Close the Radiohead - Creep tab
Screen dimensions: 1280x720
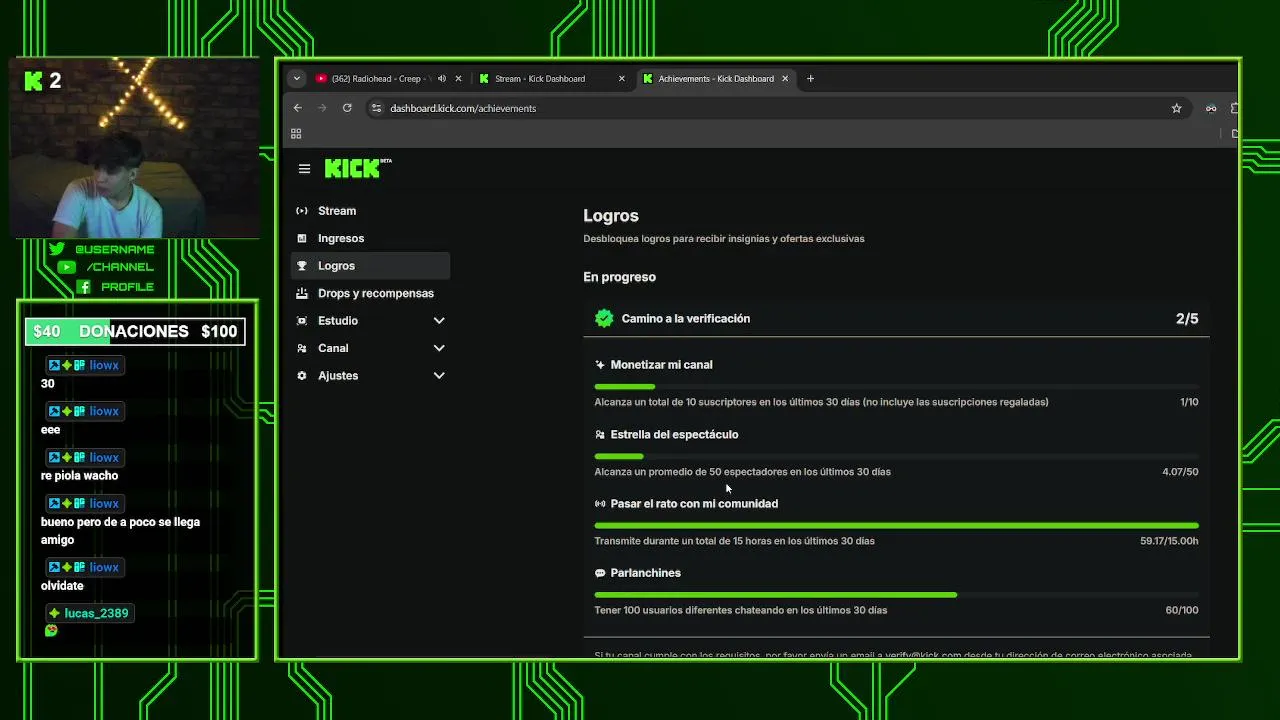pos(458,79)
